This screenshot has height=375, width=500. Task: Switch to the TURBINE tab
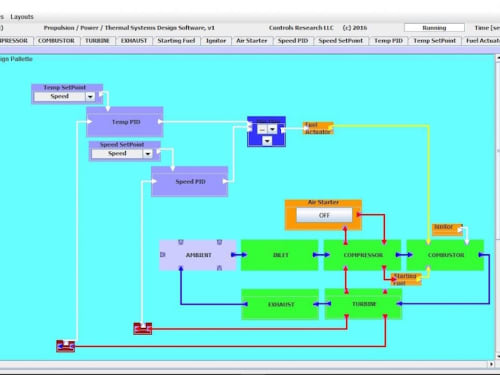(97, 41)
